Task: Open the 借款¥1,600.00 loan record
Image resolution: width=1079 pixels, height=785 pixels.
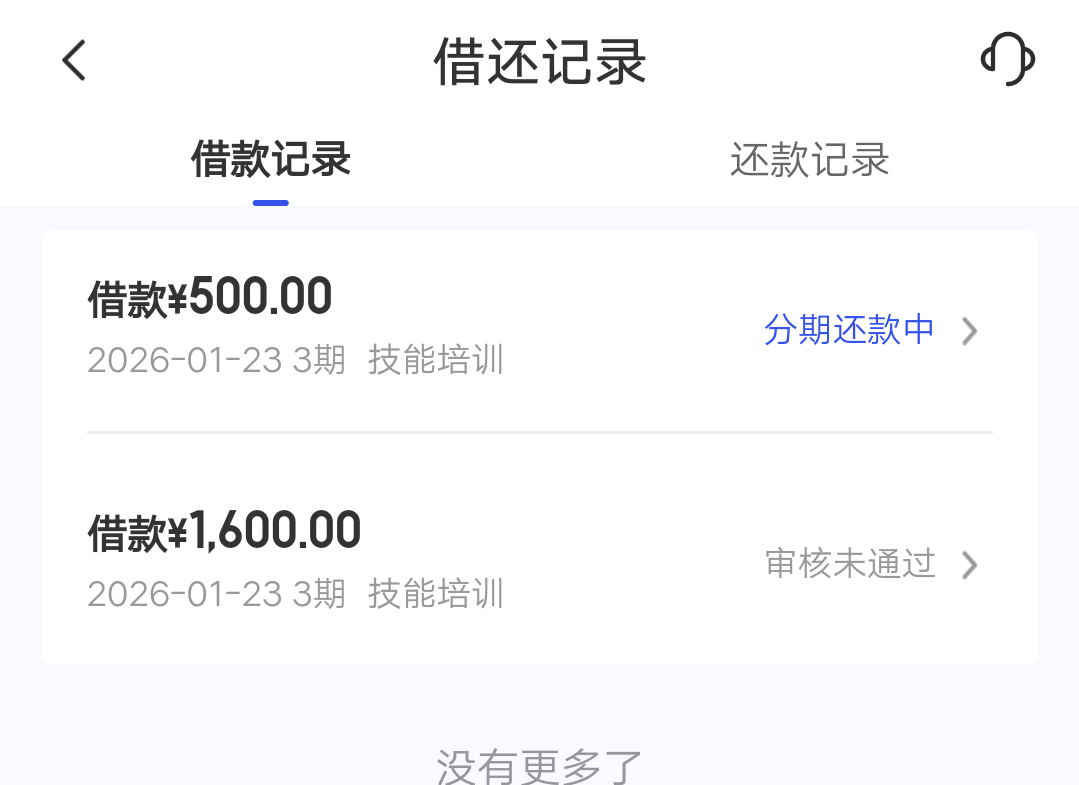Action: tap(224, 532)
